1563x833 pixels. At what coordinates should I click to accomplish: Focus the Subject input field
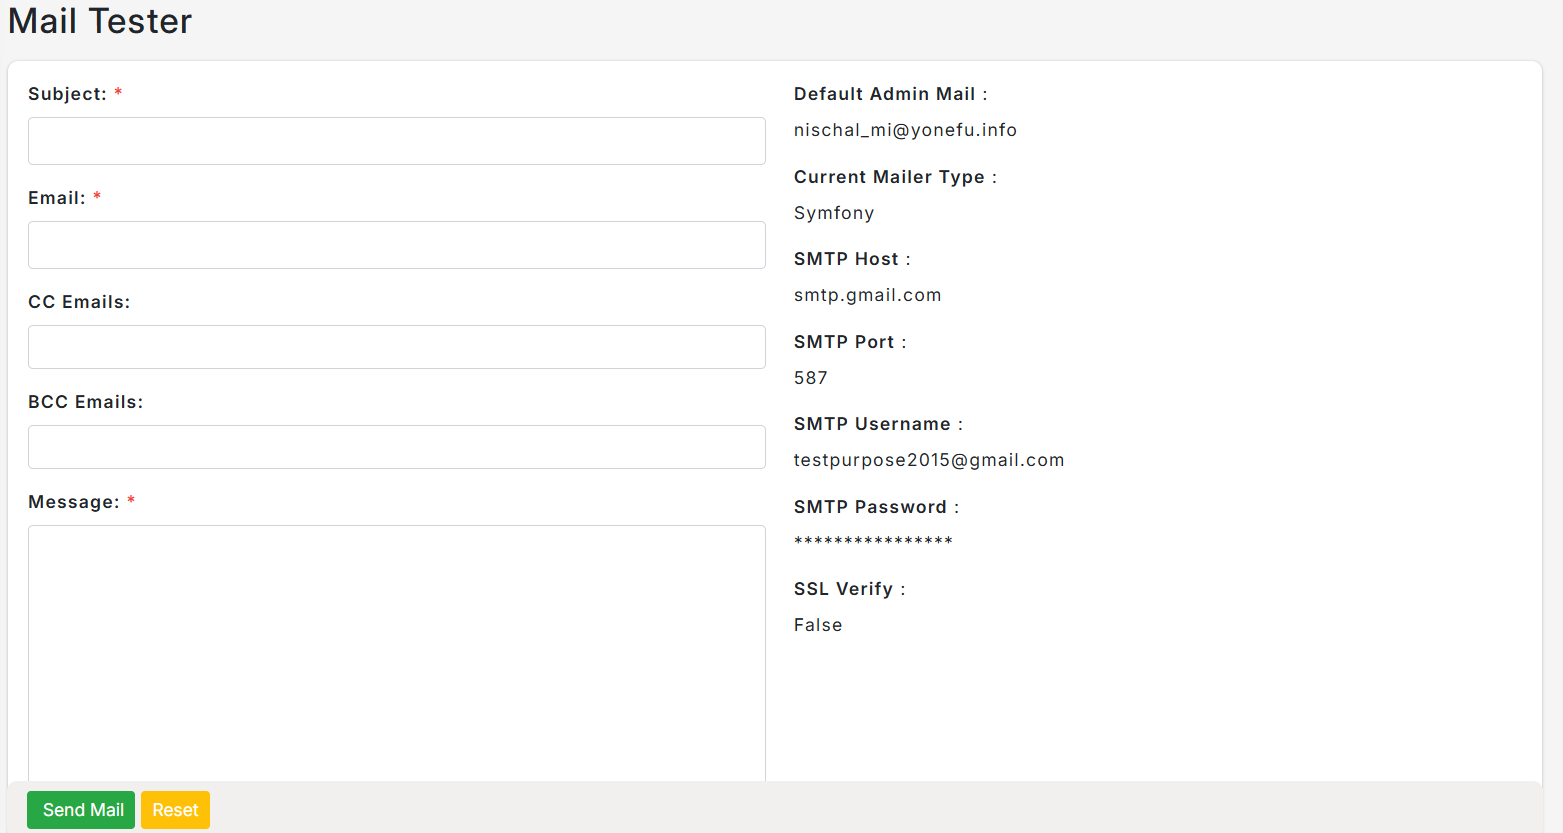tap(397, 141)
